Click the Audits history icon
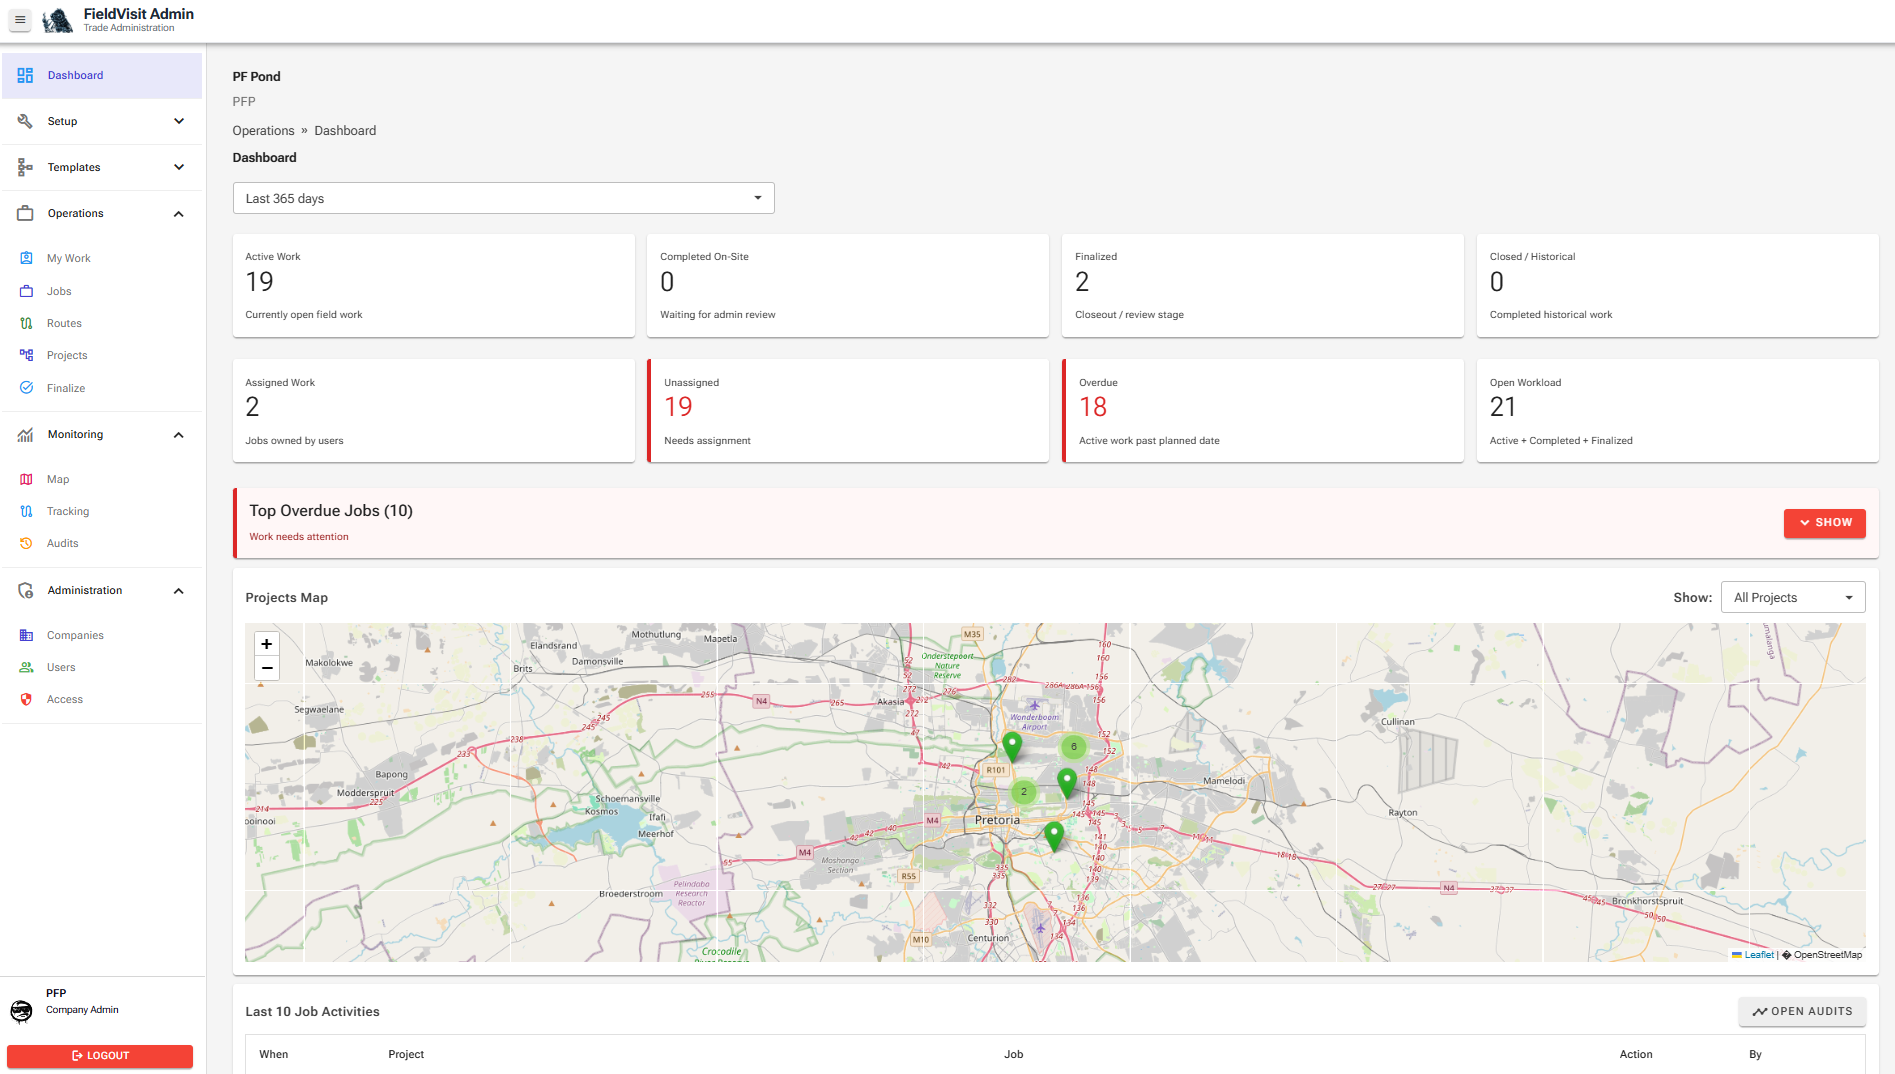 click(26, 543)
